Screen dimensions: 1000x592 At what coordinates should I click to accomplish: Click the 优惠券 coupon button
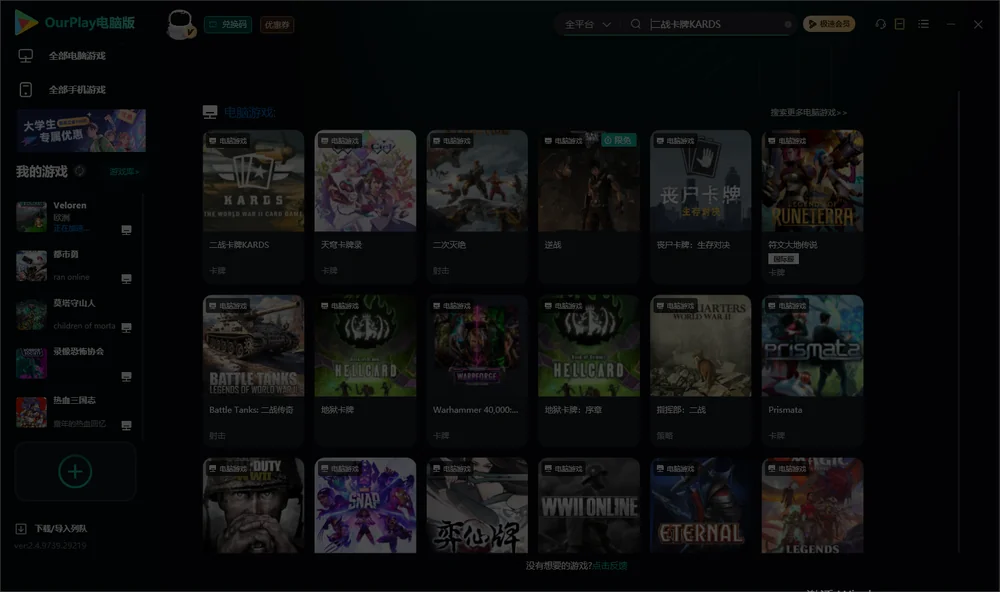click(277, 25)
